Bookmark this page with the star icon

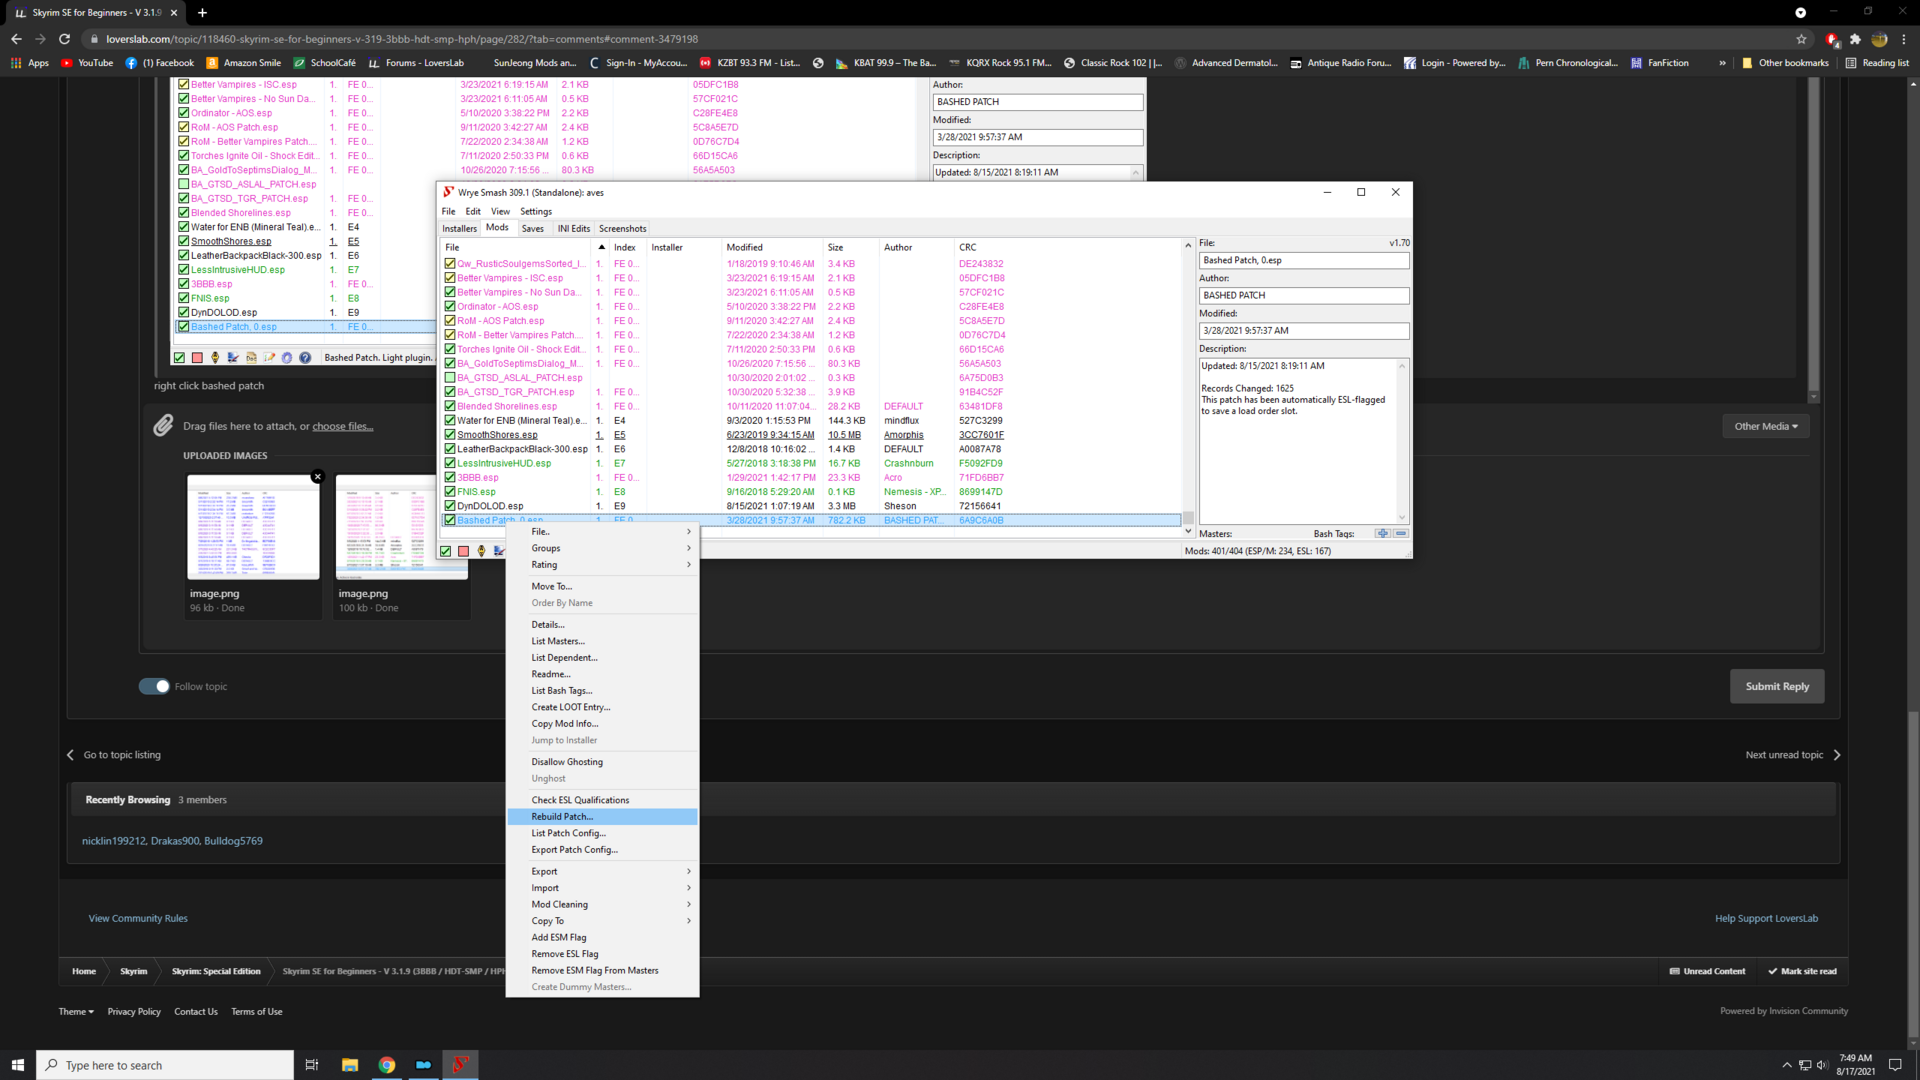point(1801,39)
